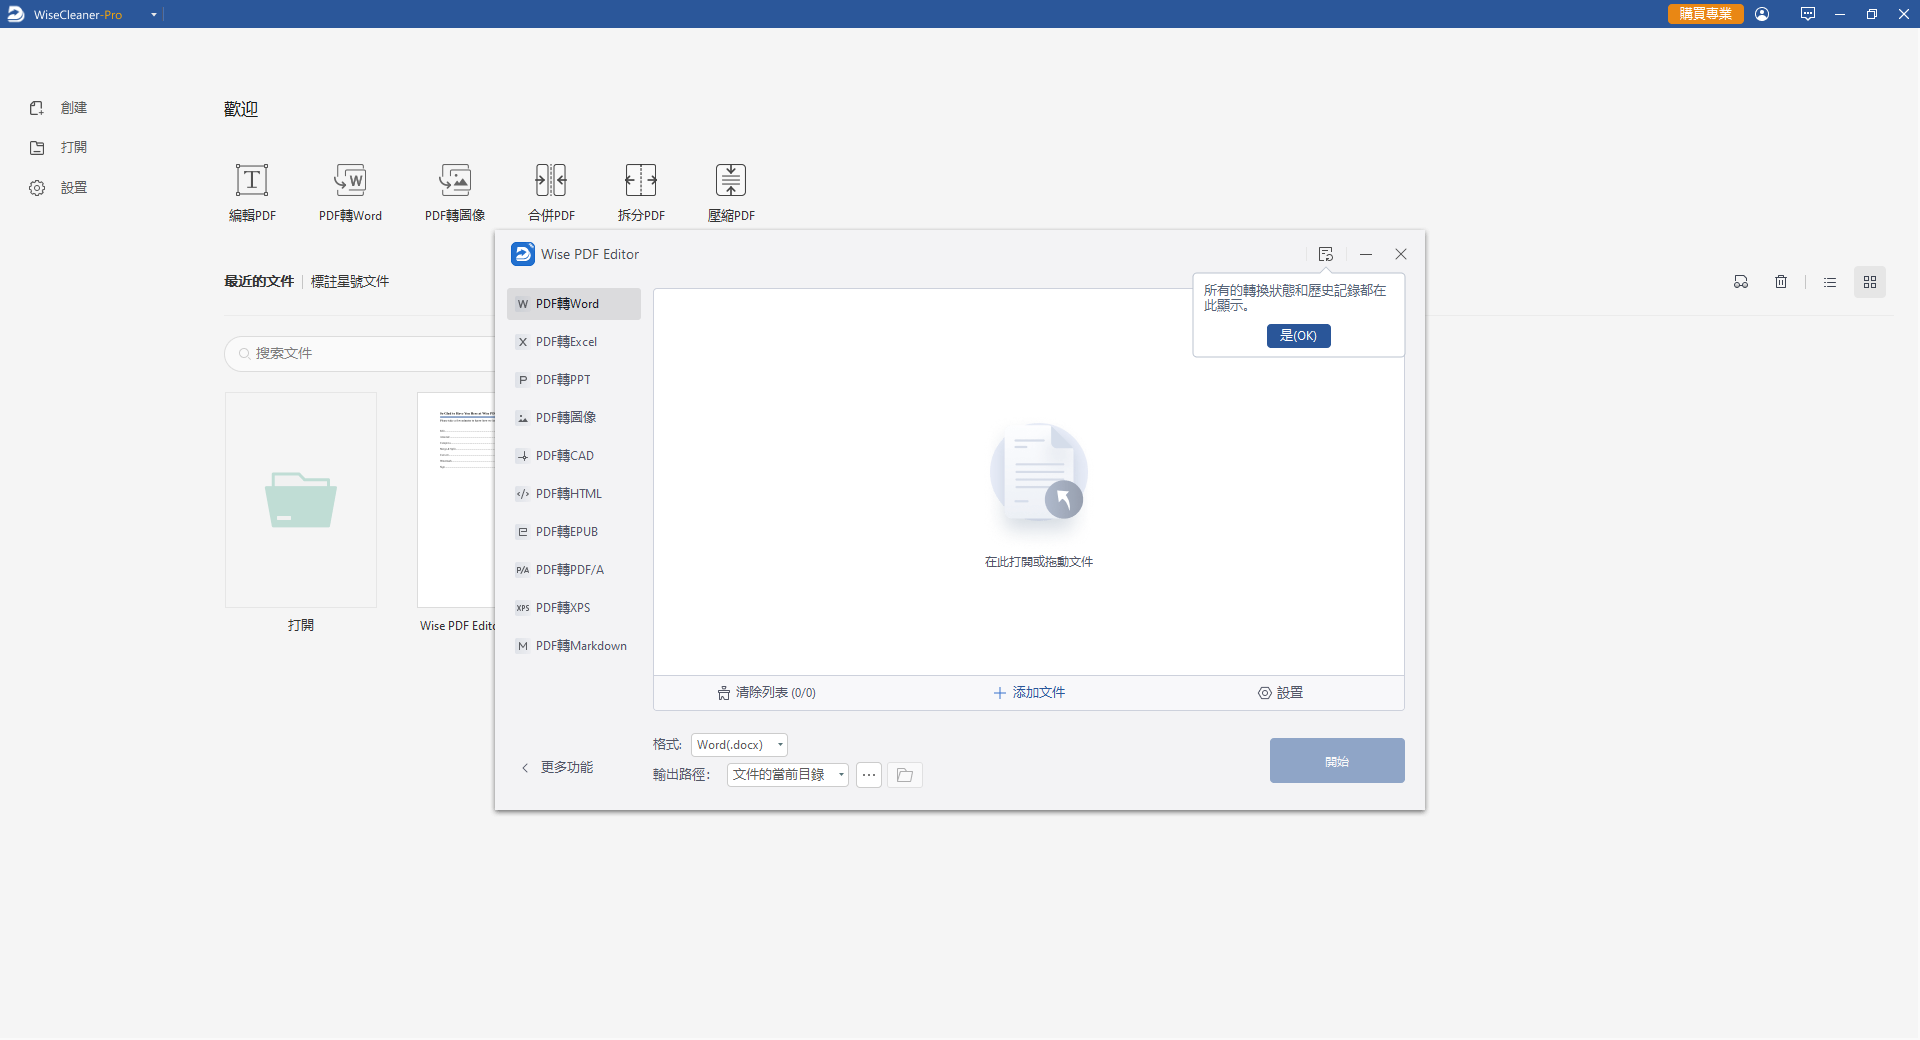Viewport: 1920px width, 1040px height.
Task: Choose PDF轉EPUB conversion option
Action: pyautogui.click(x=574, y=532)
